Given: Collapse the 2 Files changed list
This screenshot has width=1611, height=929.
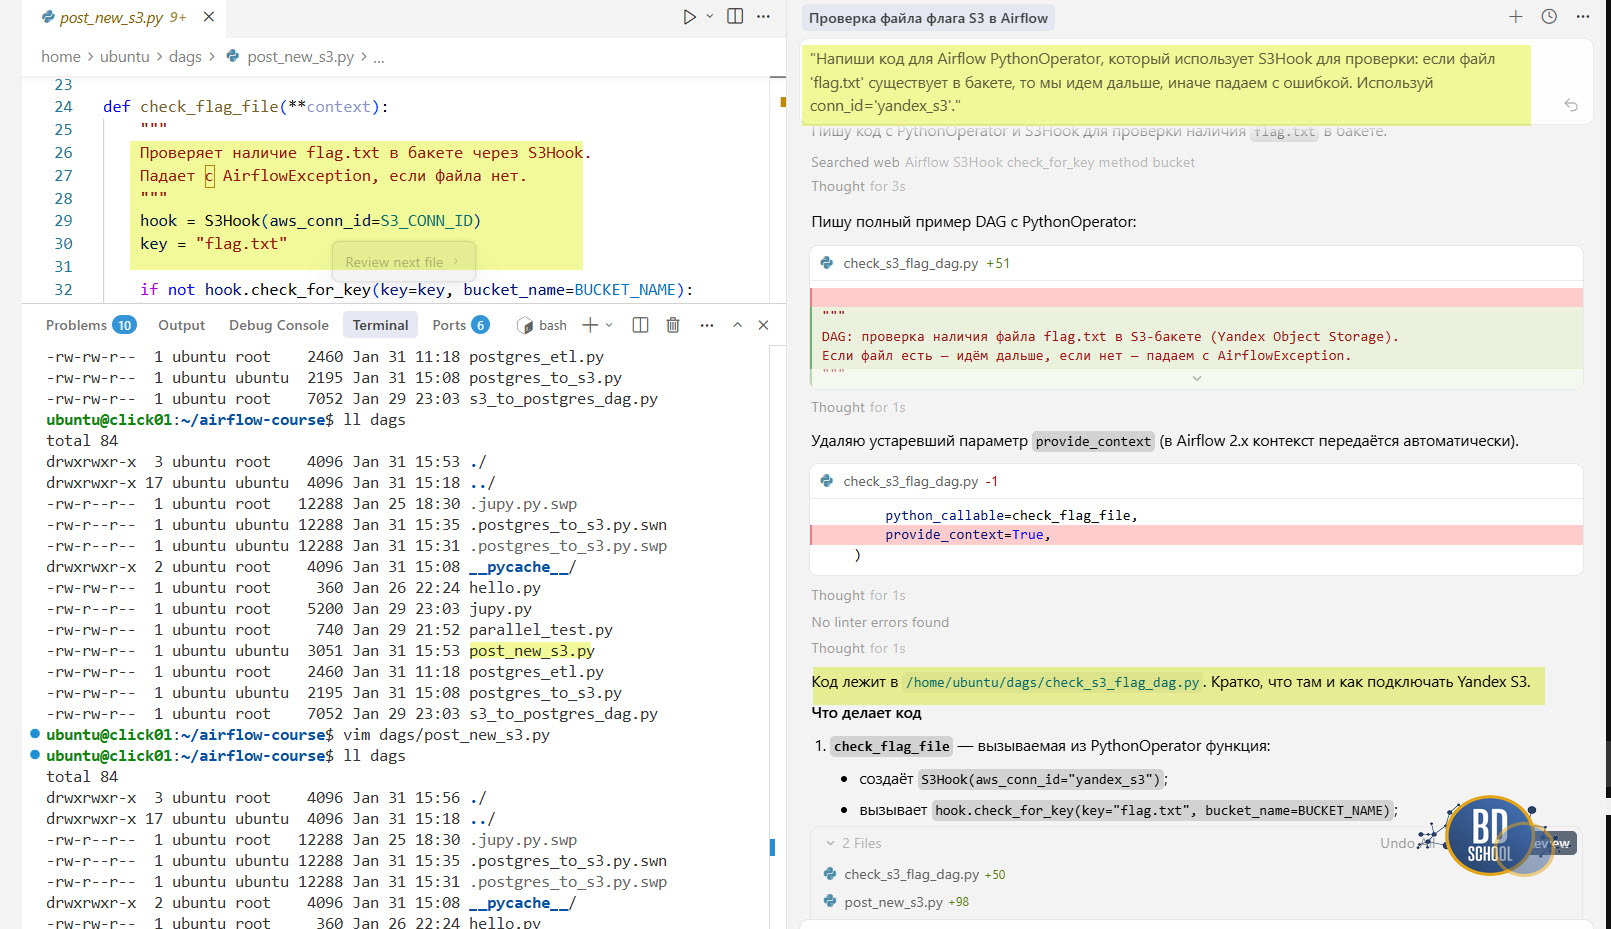Looking at the screenshot, I should coord(830,843).
